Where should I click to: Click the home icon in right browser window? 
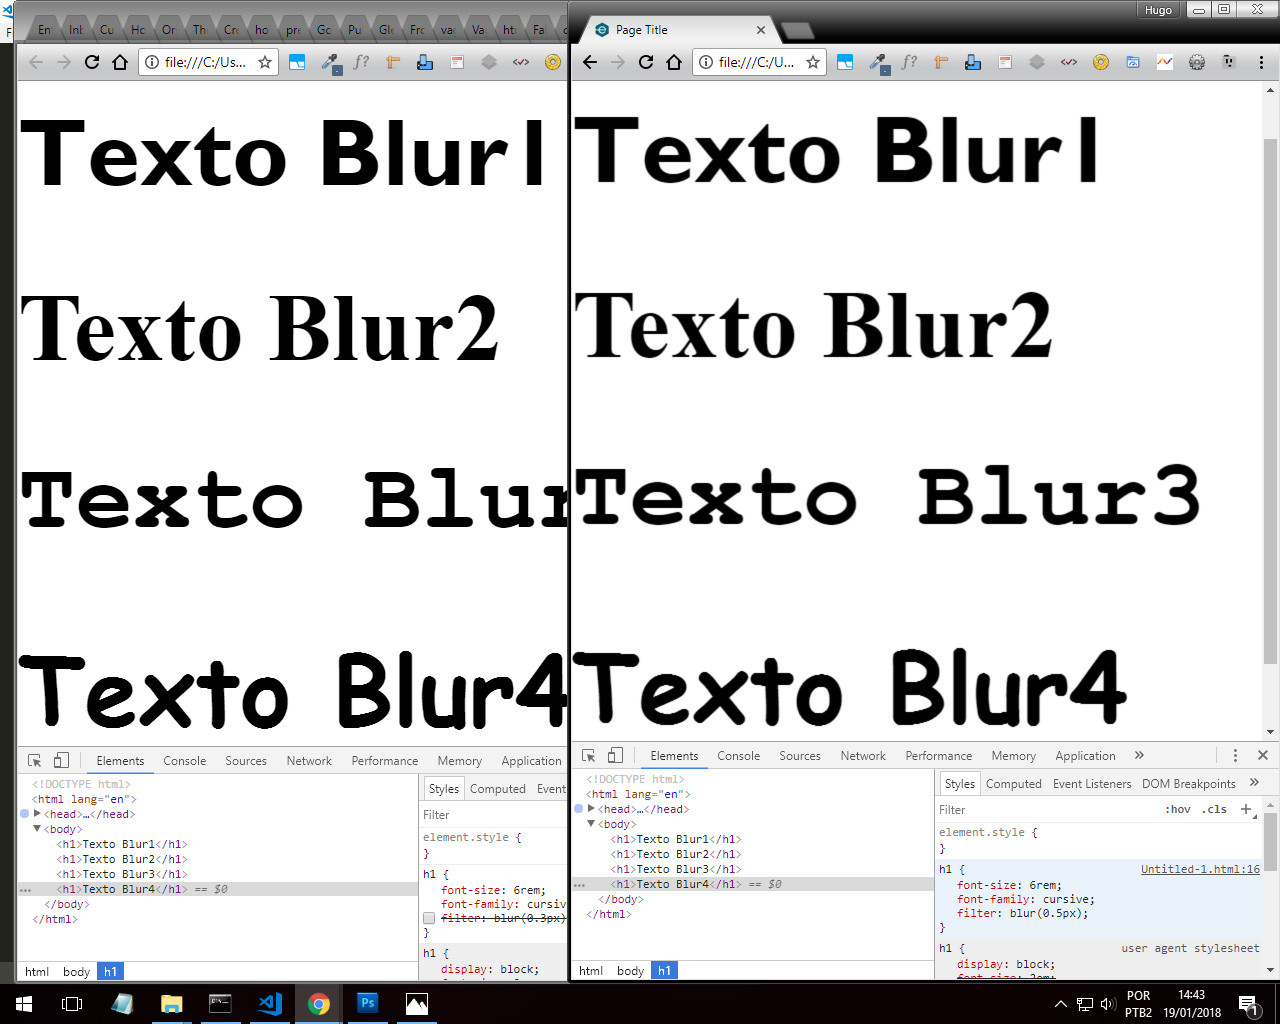(x=674, y=62)
